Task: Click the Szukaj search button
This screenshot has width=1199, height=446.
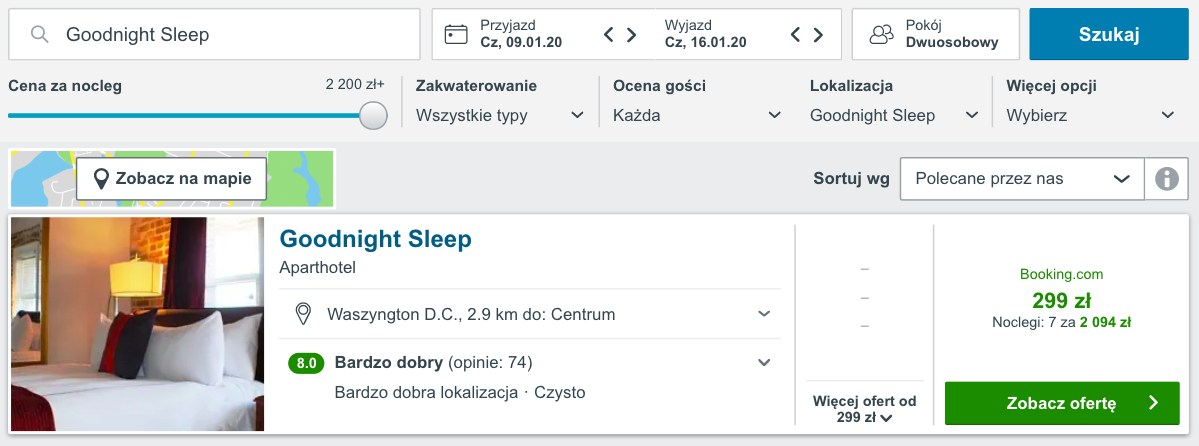Action: click(x=1109, y=34)
